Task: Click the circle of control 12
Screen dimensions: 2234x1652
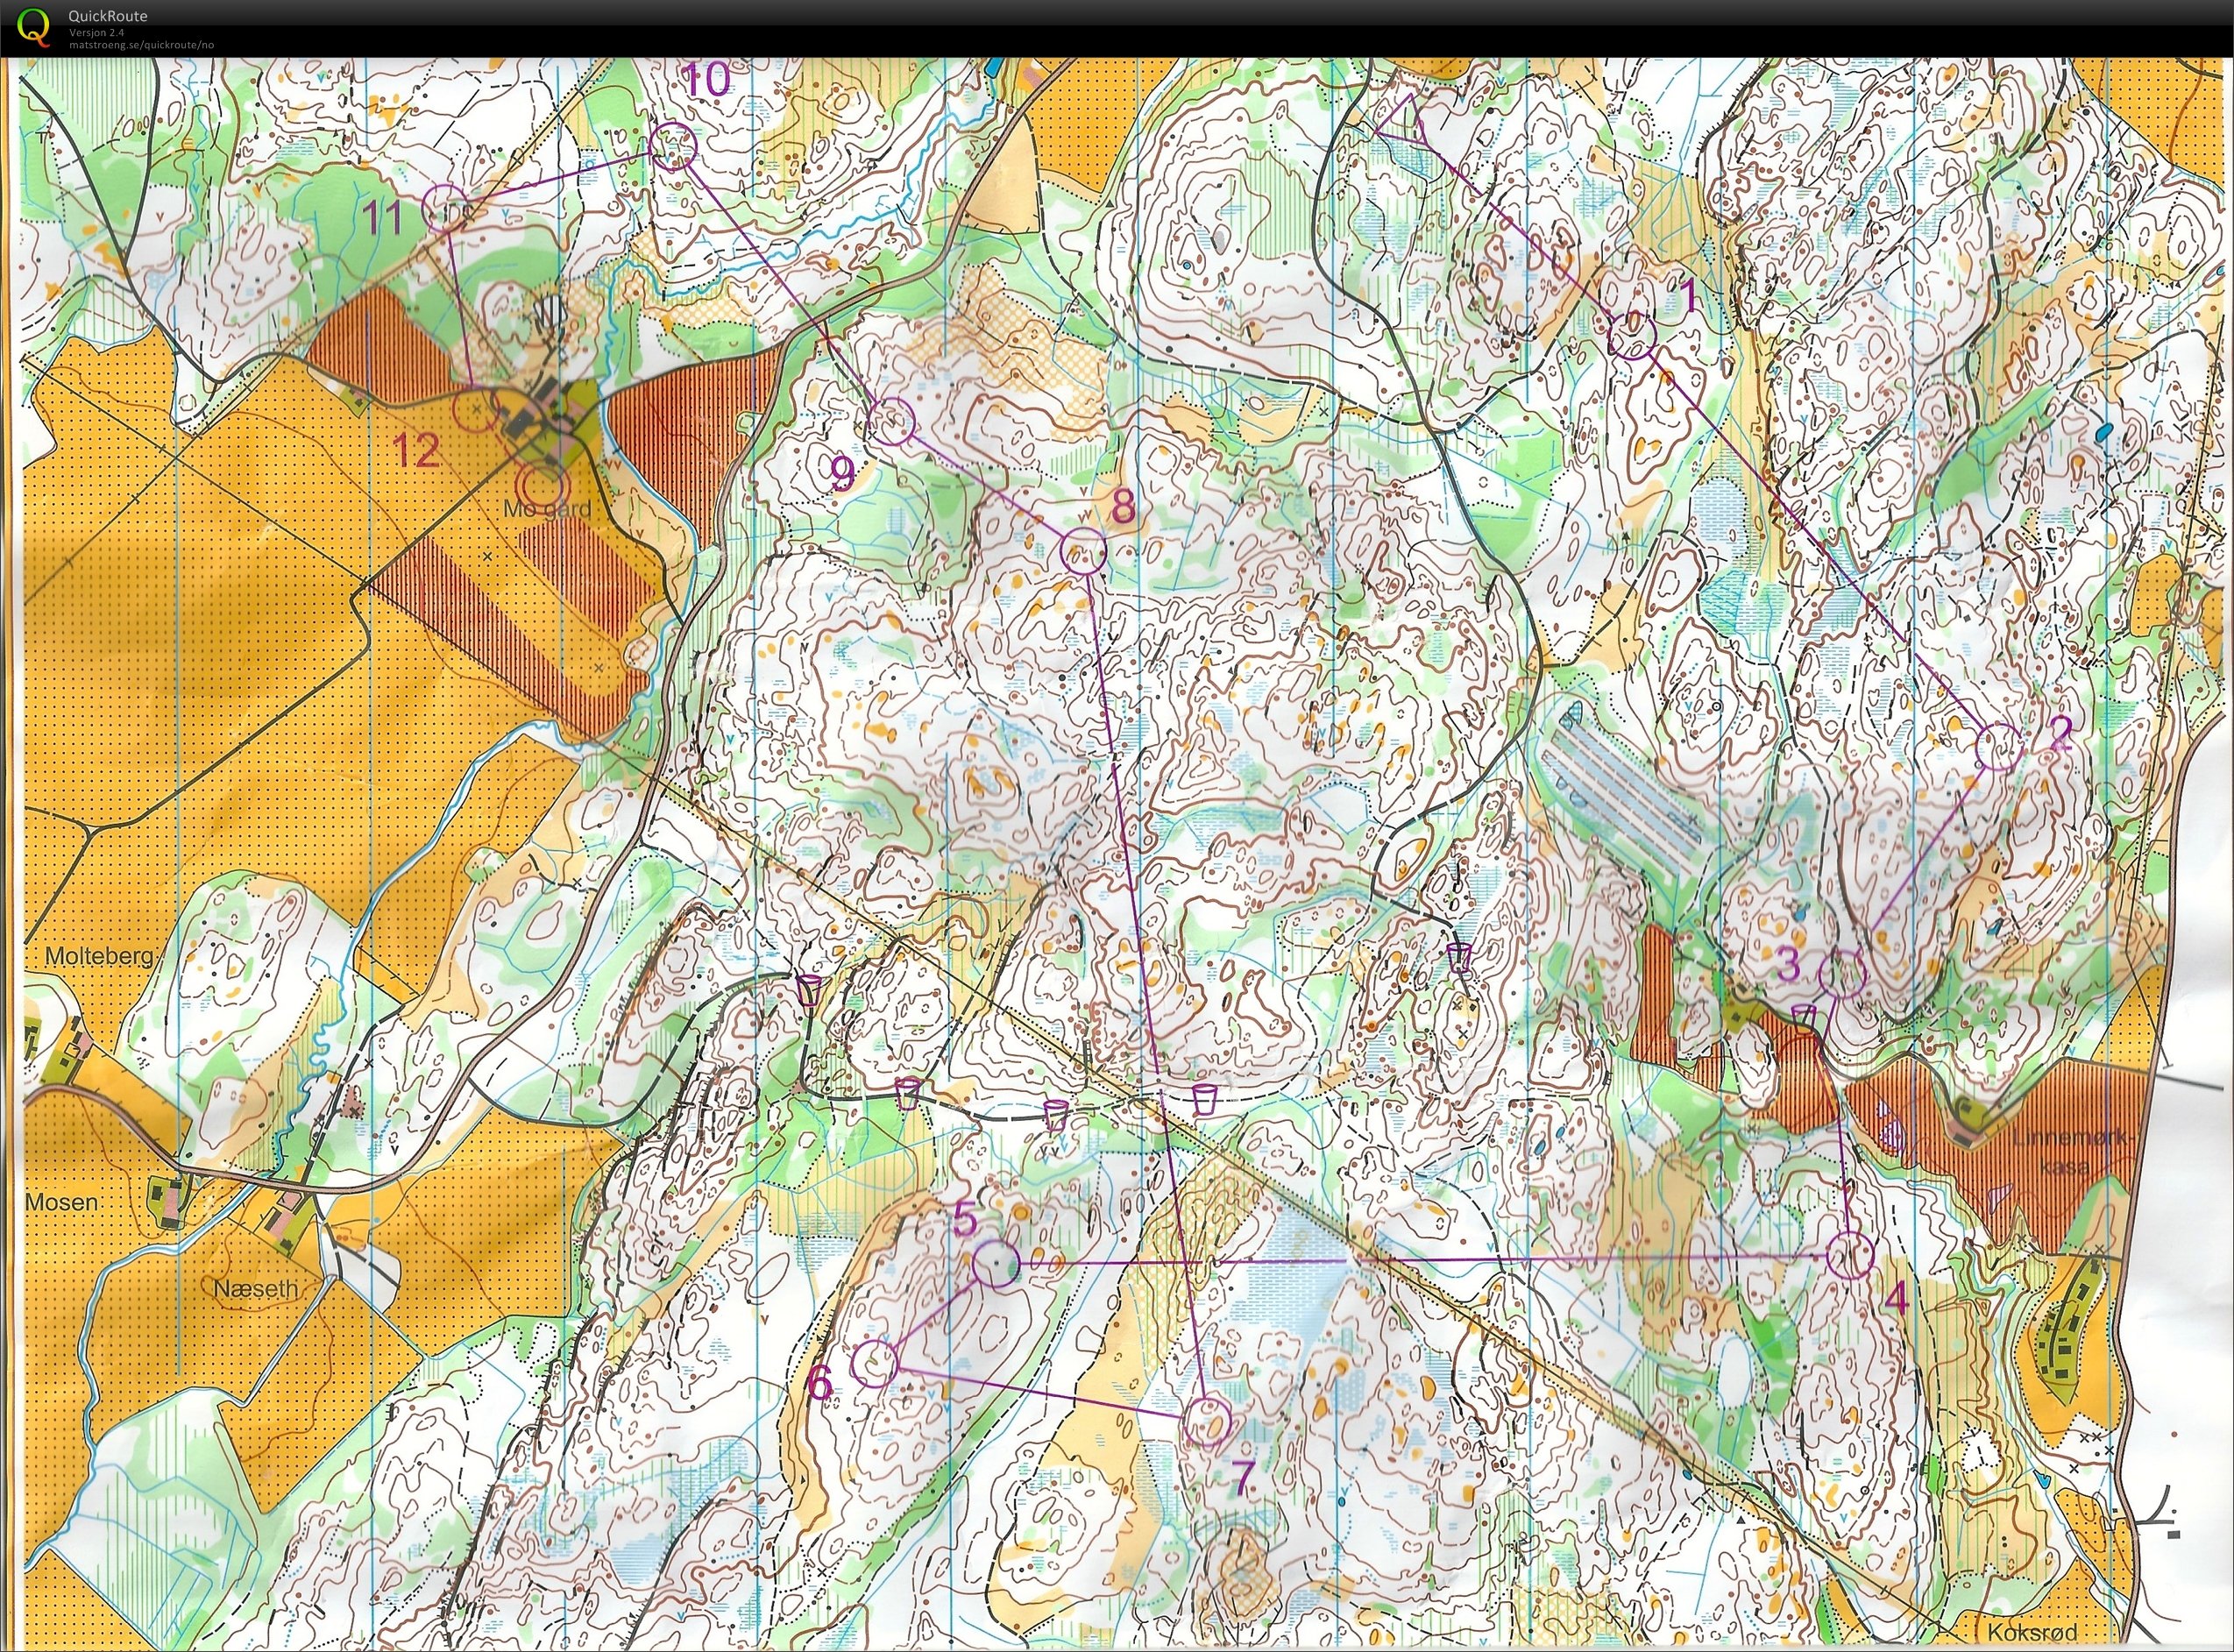Action: (476, 409)
